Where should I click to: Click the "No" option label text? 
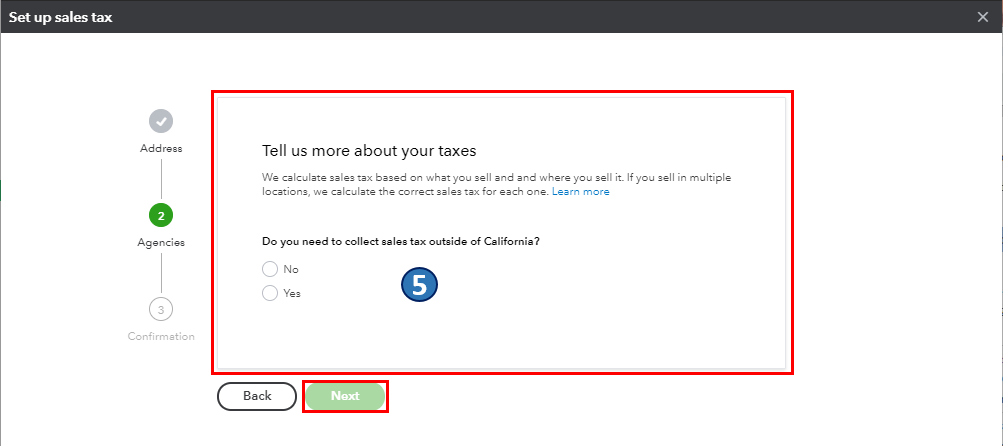(x=291, y=269)
